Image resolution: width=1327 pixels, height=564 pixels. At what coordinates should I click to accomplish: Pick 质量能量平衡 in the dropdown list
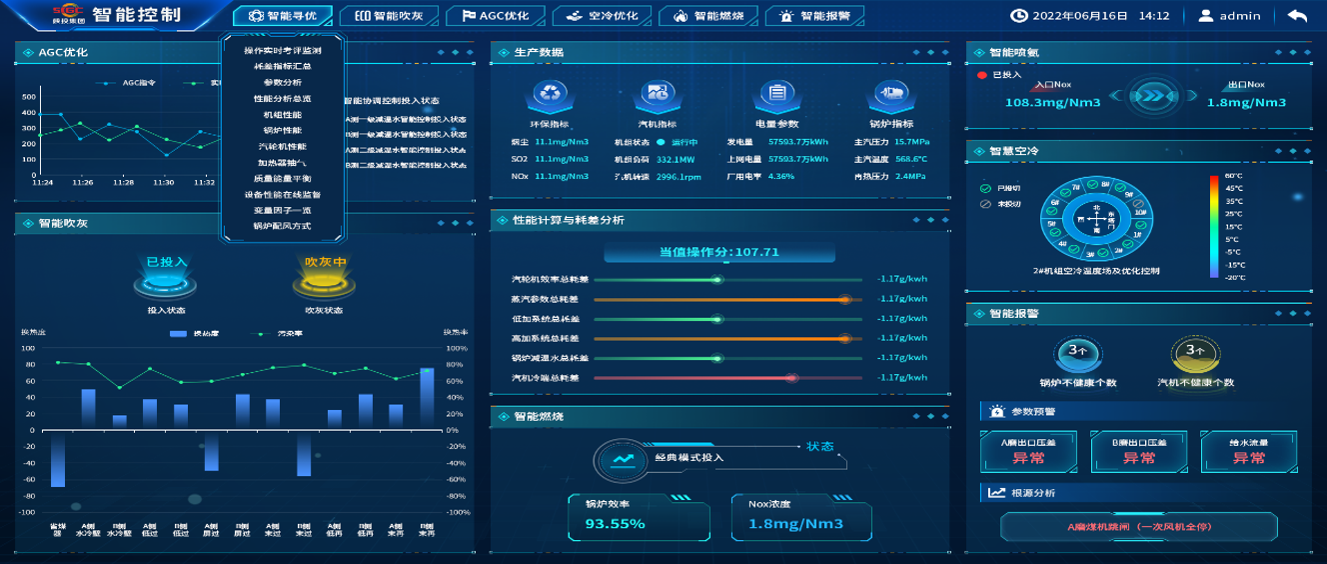(282, 178)
